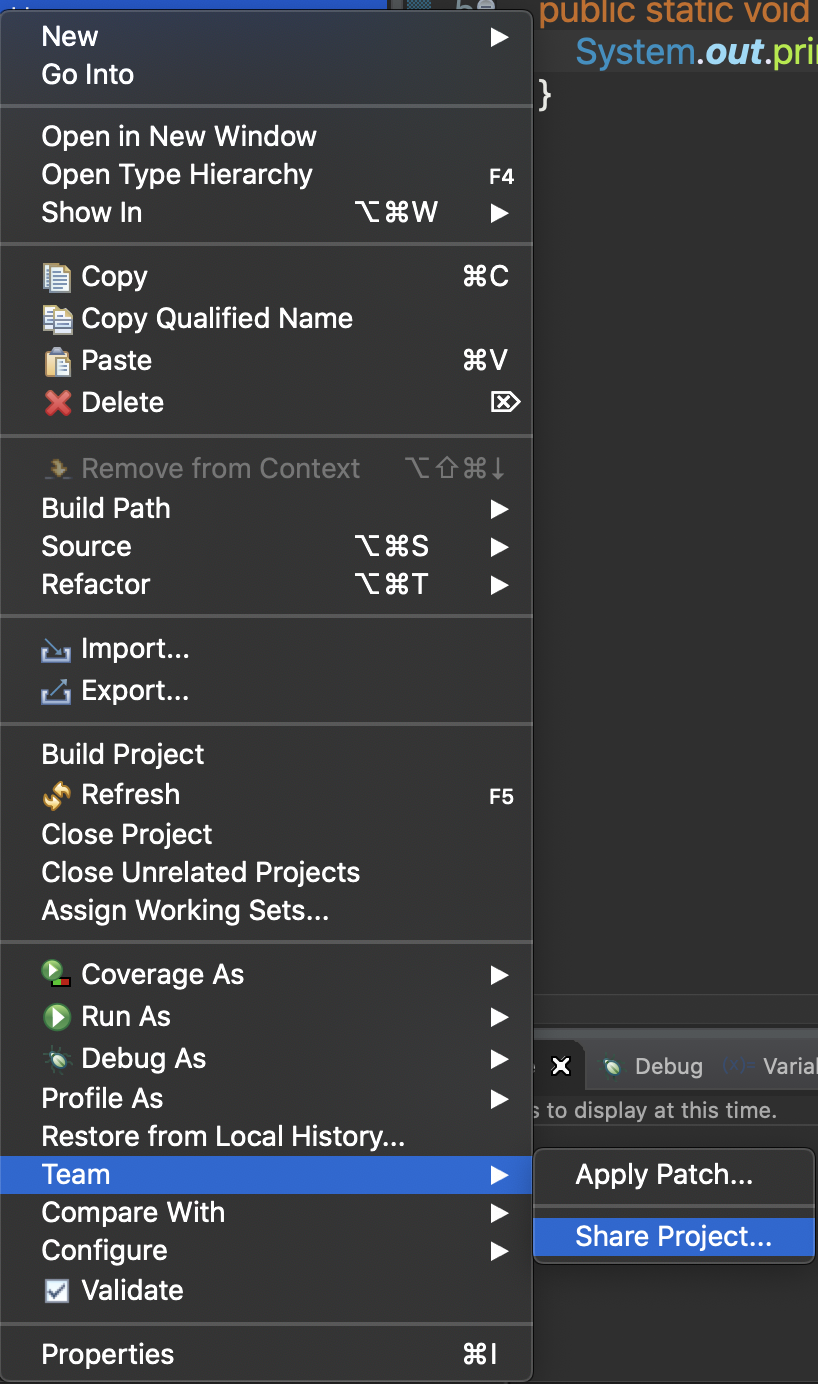Screen dimensions: 818x1384
Task: Toggle the Validate checkbox
Action: [x=57, y=1291]
